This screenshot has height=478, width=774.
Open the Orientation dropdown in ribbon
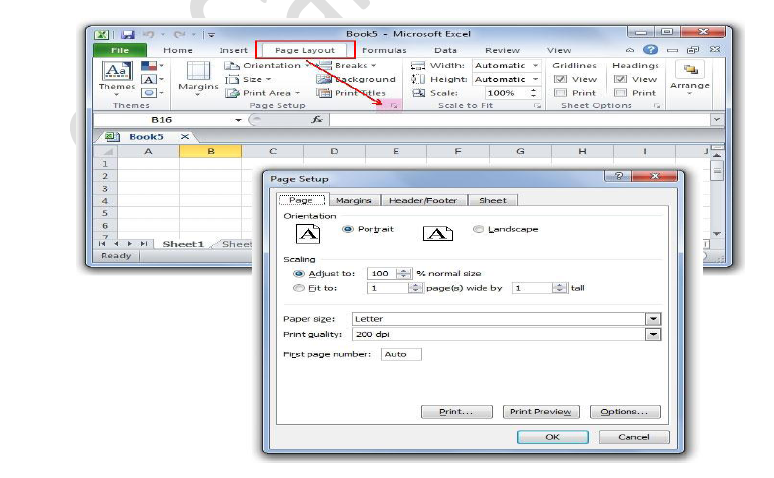270,65
